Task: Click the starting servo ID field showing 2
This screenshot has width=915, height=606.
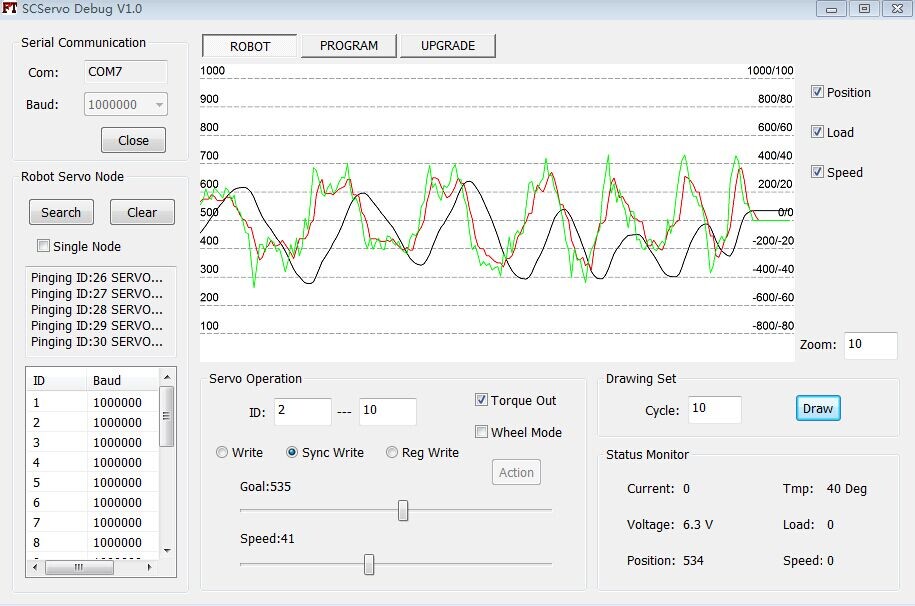Action: coord(302,411)
